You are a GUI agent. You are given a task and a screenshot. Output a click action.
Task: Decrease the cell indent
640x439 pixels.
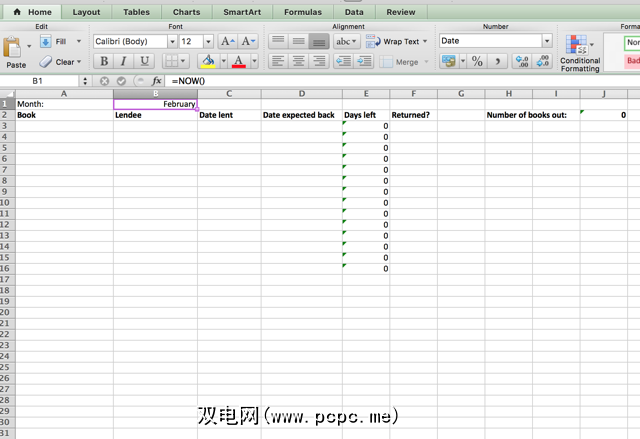[343, 62]
